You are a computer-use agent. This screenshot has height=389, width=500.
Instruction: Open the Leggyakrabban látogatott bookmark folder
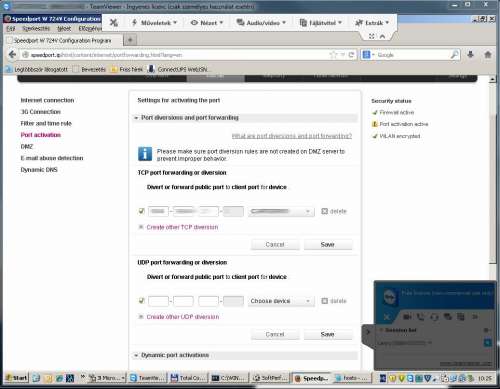click(37, 69)
